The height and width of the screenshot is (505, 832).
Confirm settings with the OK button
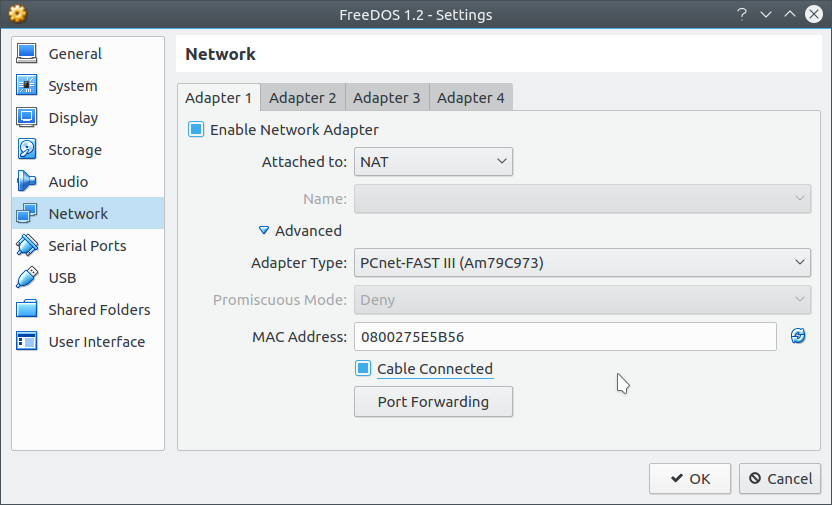(x=690, y=478)
